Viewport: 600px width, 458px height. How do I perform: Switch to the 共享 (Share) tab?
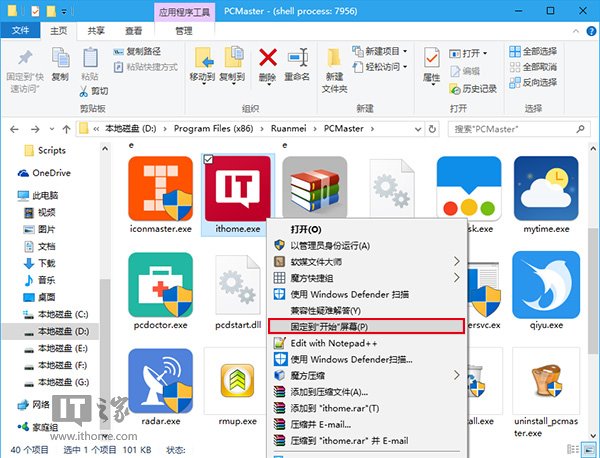[x=96, y=31]
